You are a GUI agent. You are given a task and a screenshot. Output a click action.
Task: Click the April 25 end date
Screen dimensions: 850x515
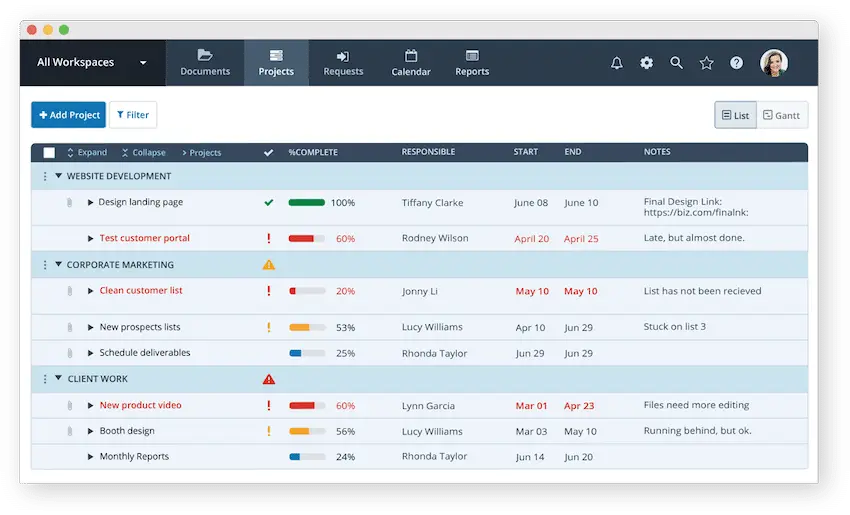click(581, 239)
